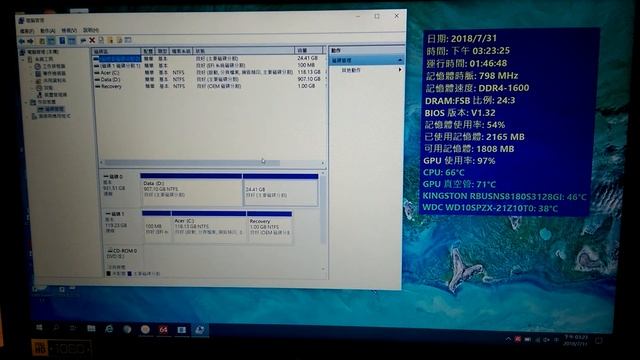Select the Acer (C:) volume row
640x360 pixels.
[209, 72]
